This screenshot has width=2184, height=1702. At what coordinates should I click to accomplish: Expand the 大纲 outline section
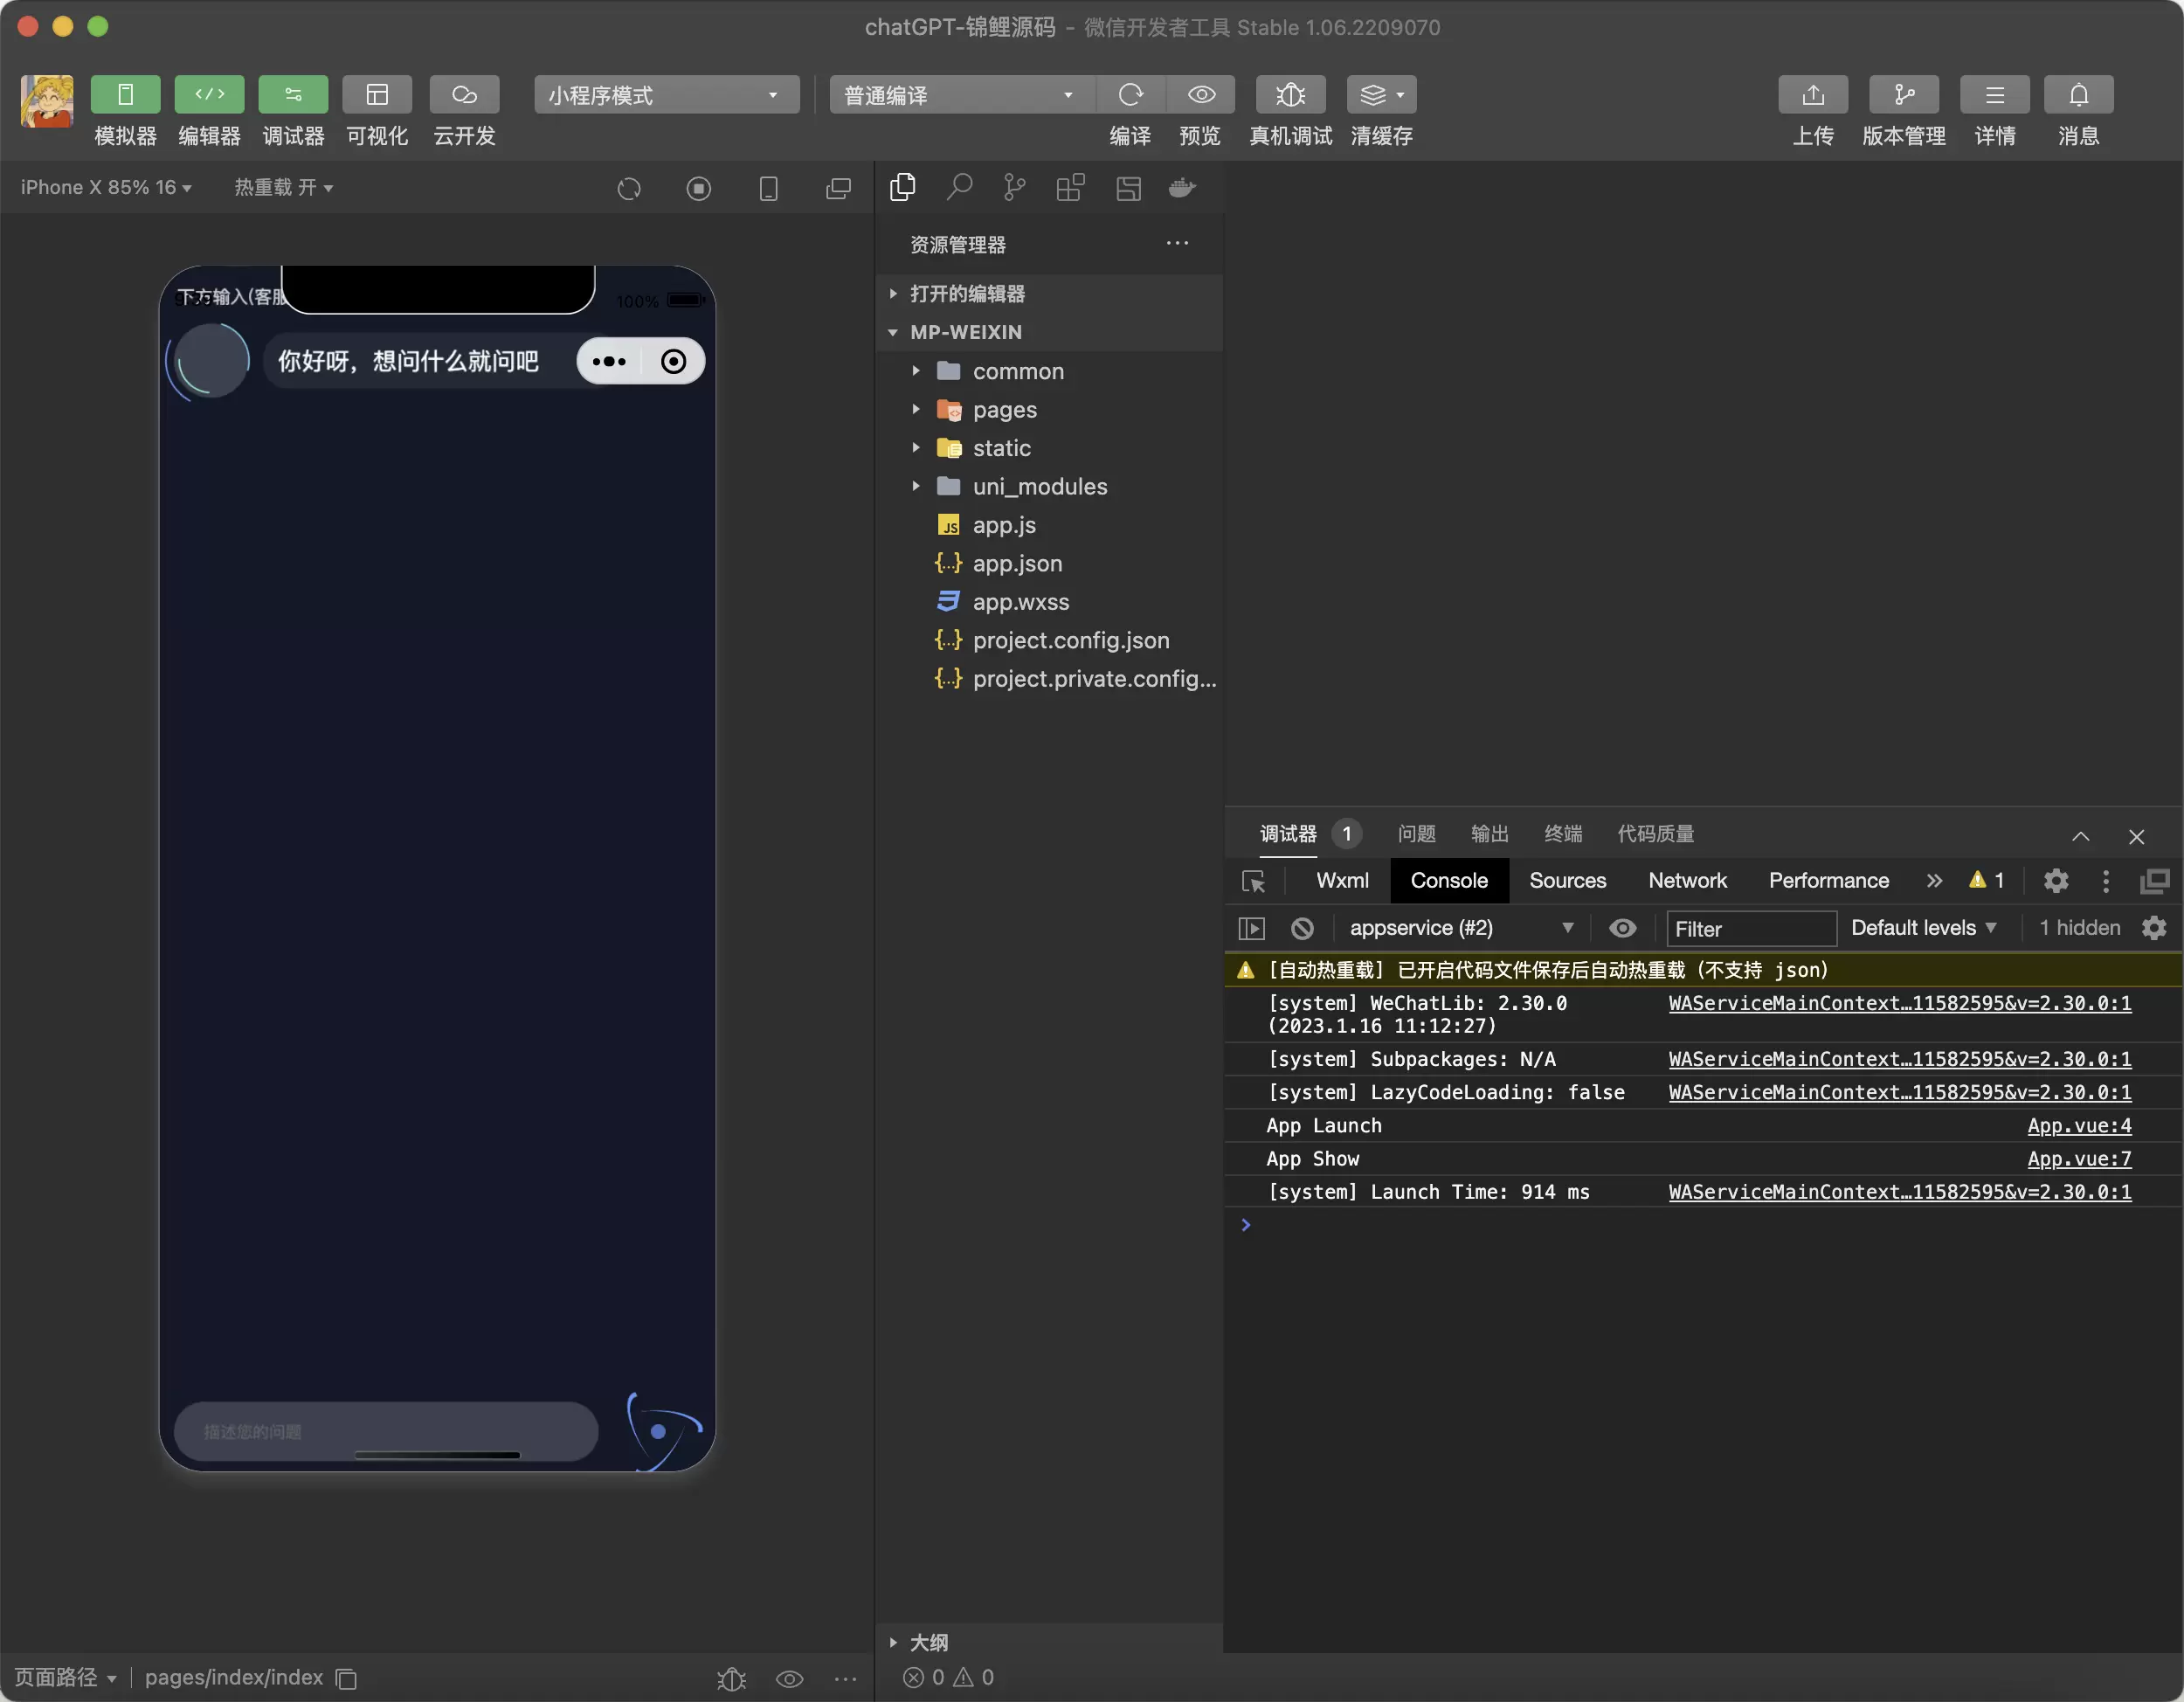tap(1050, 1642)
